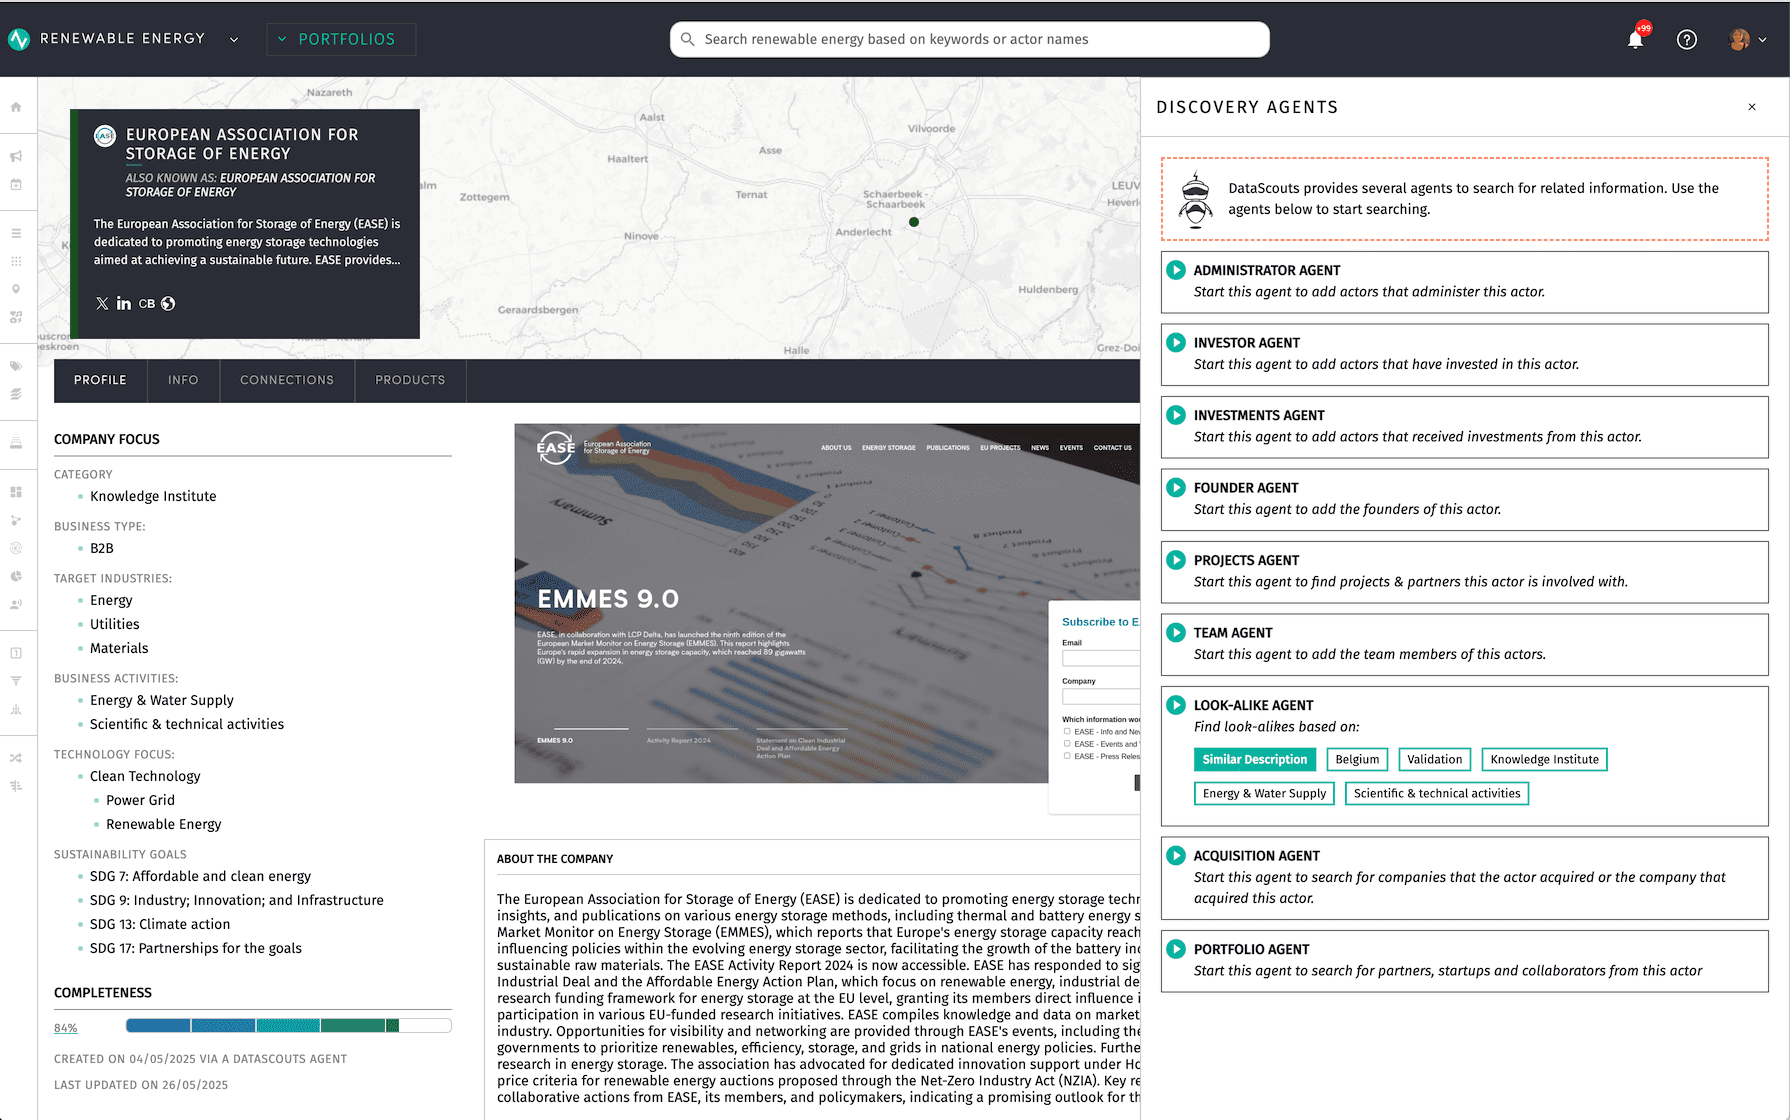
Task: Click the DataScouts logo icon
Action: click(x=19, y=39)
